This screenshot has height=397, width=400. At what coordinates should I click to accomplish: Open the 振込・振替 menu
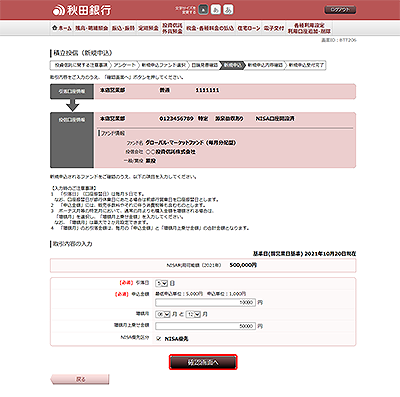click(123, 28)
